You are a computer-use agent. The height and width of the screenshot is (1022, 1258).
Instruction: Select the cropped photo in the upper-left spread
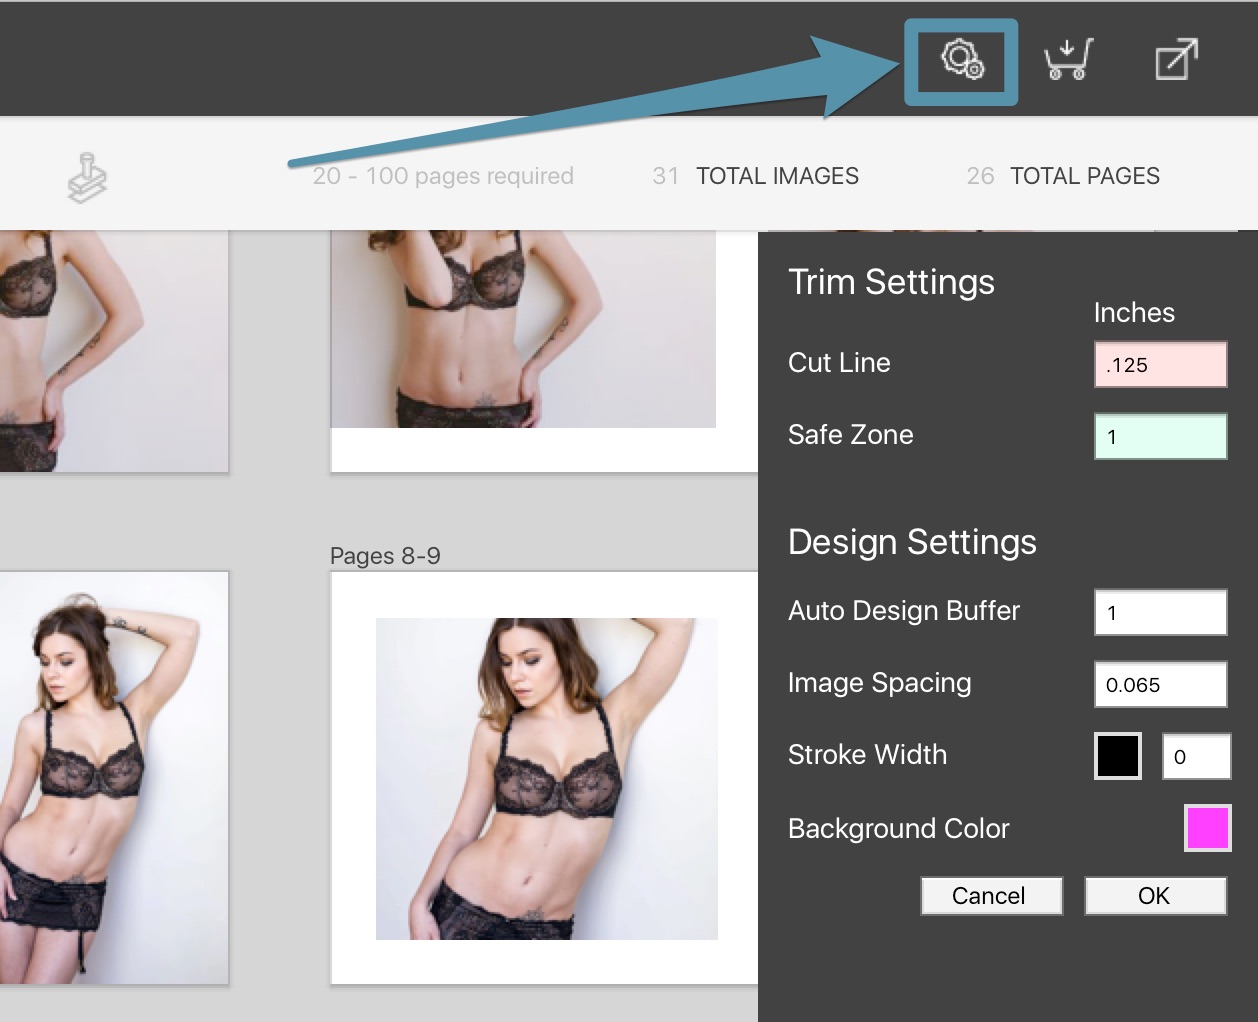point(114,351)
